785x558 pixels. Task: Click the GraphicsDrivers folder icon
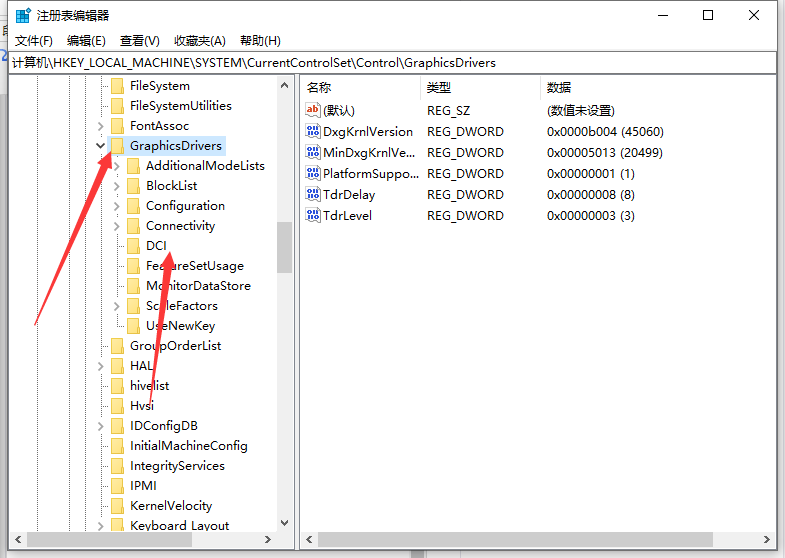[118, 146]
